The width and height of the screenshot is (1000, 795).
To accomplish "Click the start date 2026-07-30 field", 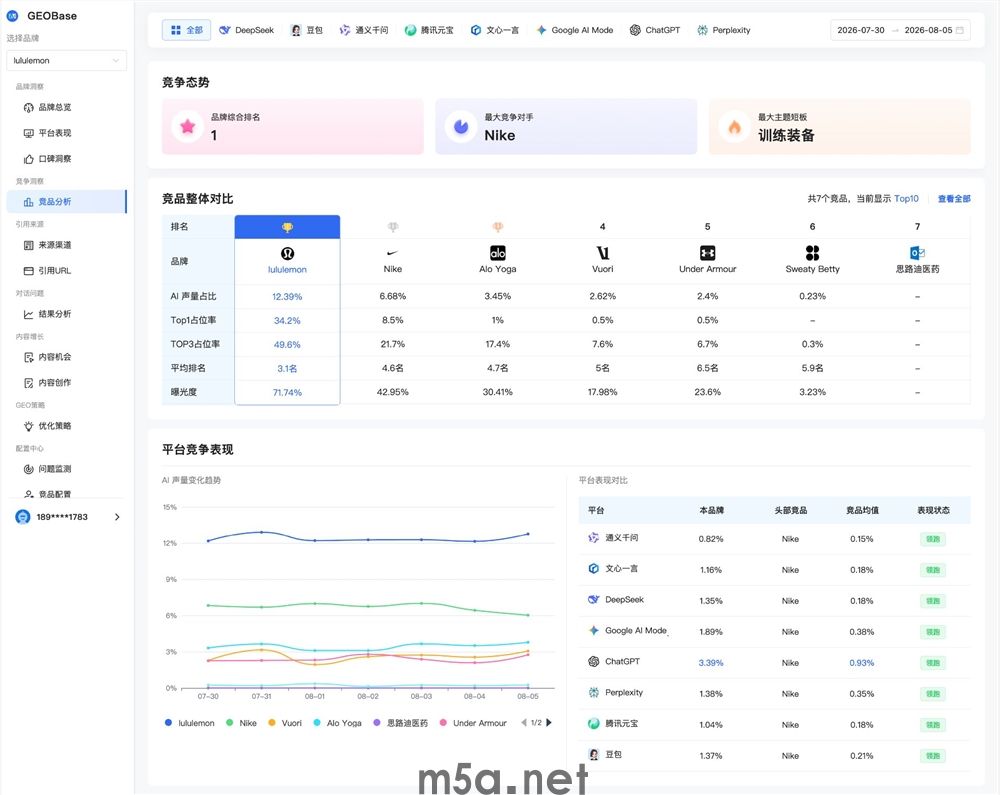I will [x=861, y=30].
